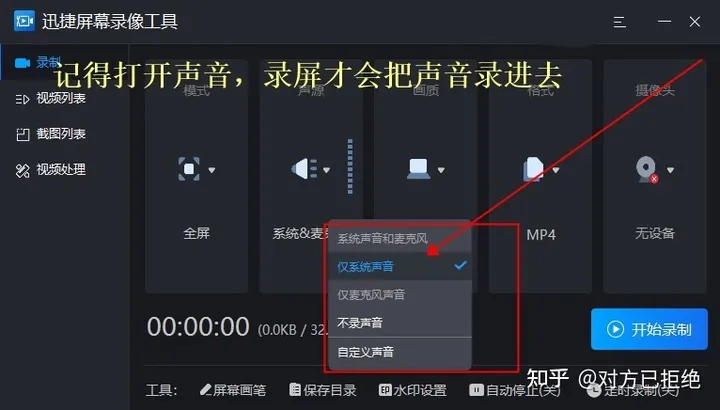Click the 视频列表 sidebar icon
720x410 pixels.
22,99
